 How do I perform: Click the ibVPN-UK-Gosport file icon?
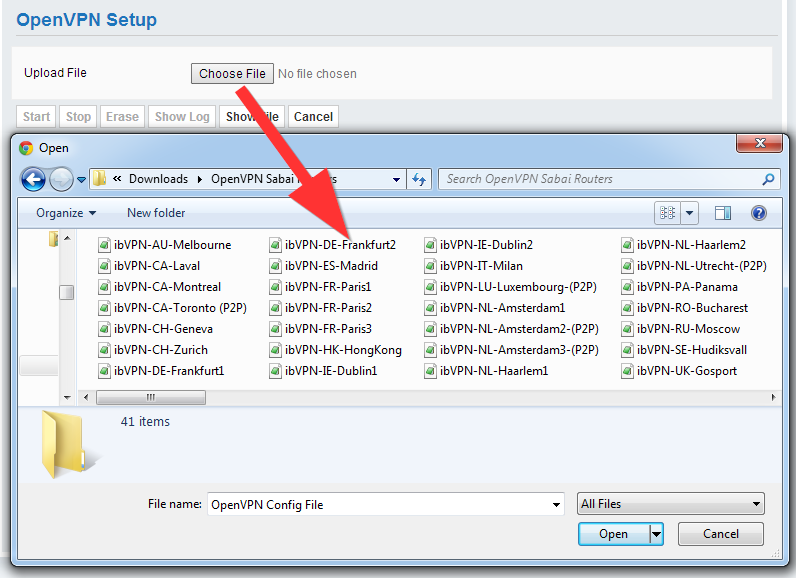(627, 371)
